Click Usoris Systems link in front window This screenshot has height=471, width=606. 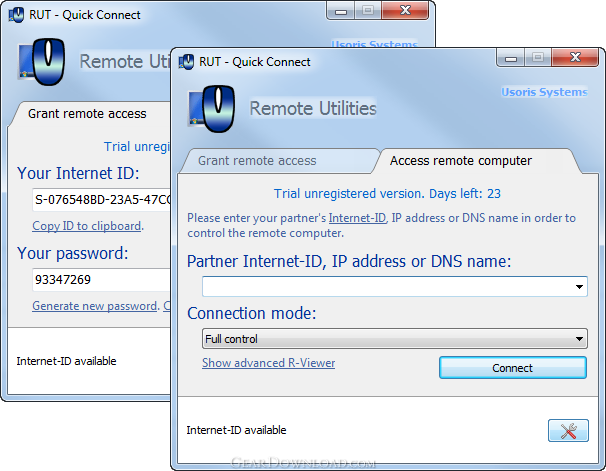click(544, 92)
